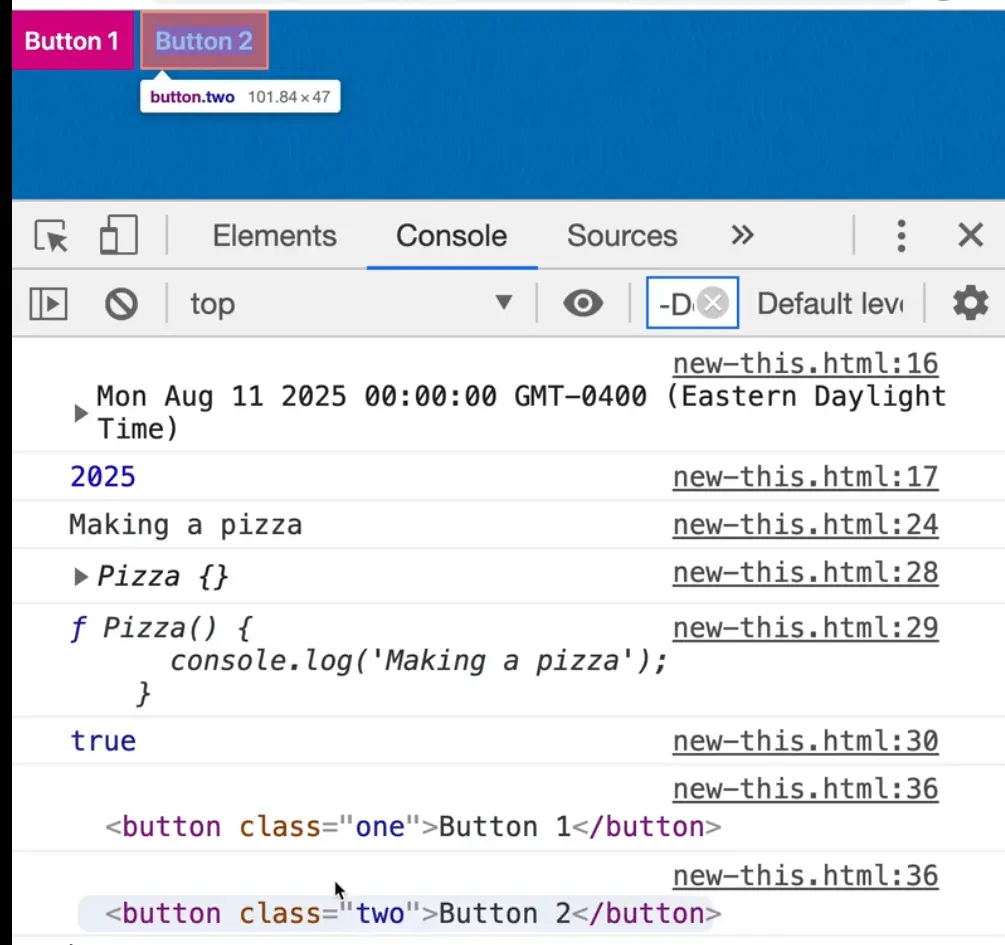Screen dimensions: 1005x945
Task: Open the top JavaScript context dropdown
Action: point(350,303)
